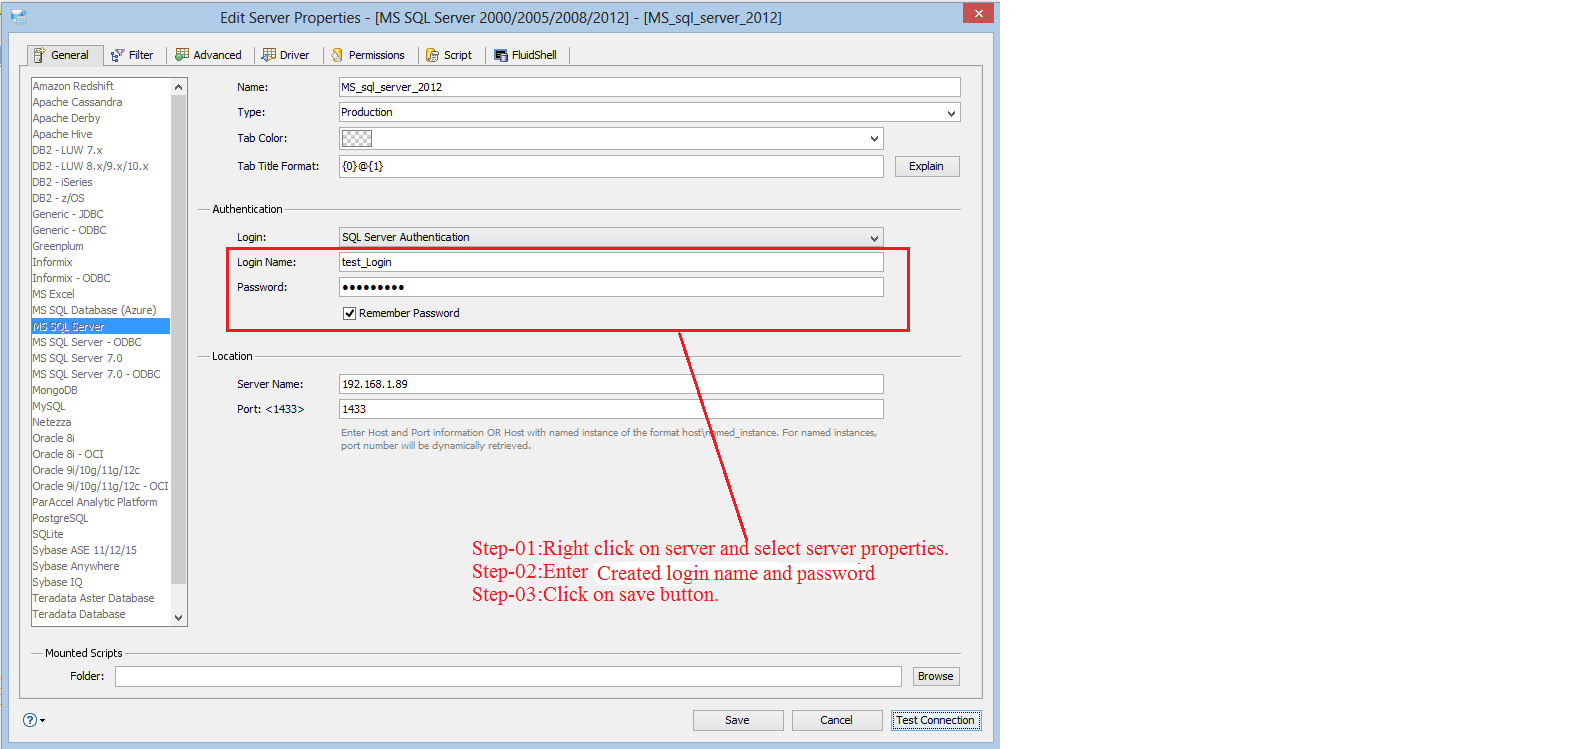The image size is (1594, 749).
Task: Select Generic - ODBC entry
Action: 69,230
